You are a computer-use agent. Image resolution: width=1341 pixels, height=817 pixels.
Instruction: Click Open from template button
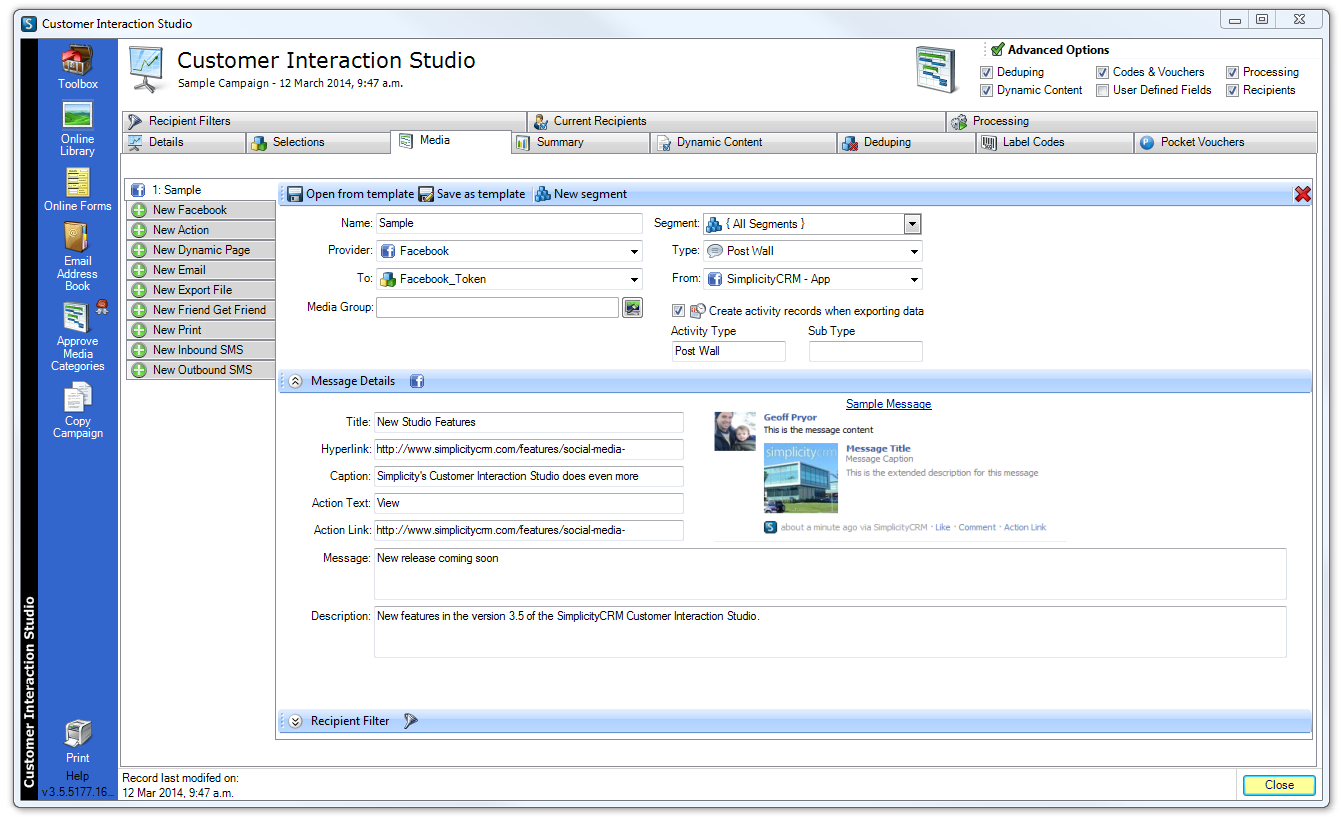[350, 194]
